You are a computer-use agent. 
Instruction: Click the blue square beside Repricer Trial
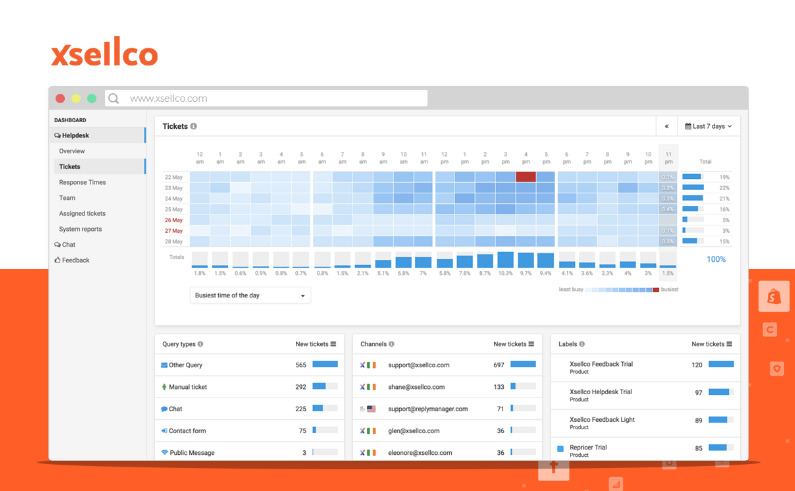click(560, 449)
